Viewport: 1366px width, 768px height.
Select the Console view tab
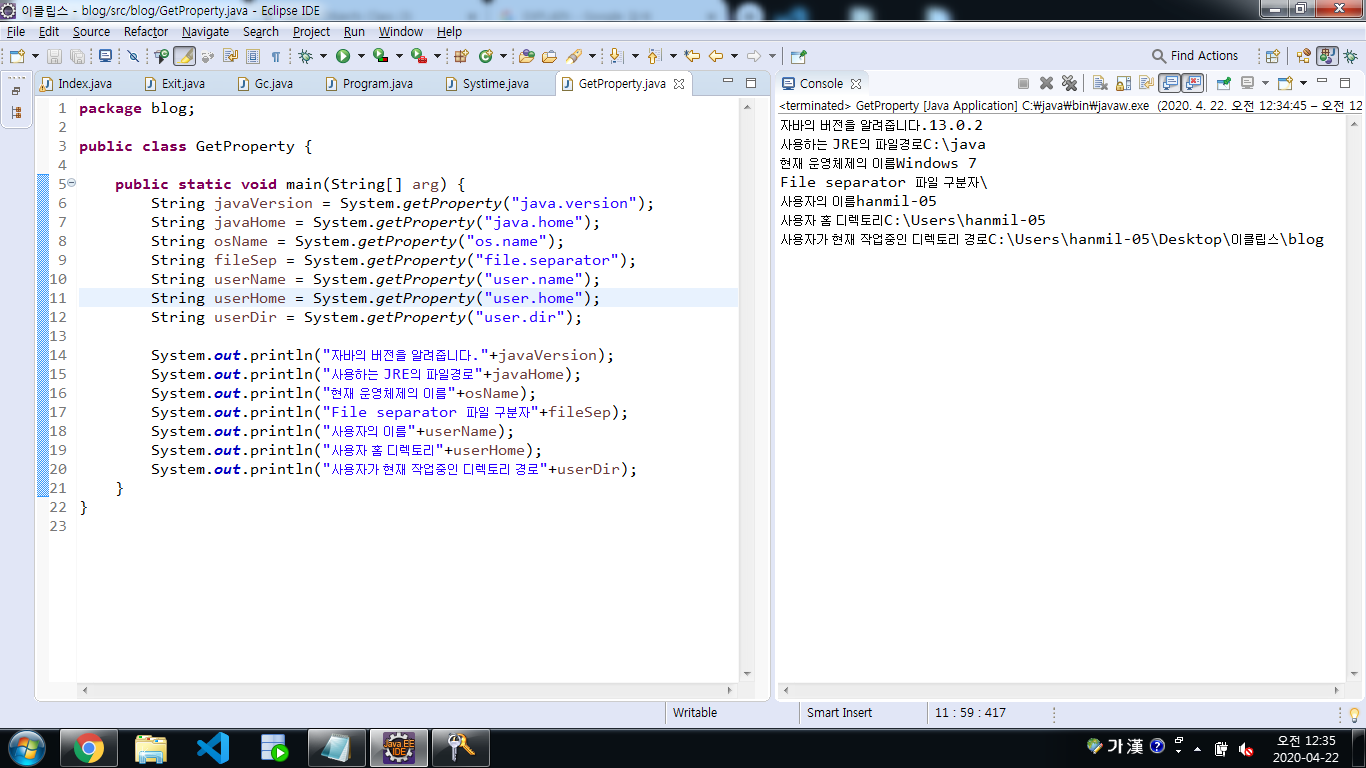[x=821, y=84]
